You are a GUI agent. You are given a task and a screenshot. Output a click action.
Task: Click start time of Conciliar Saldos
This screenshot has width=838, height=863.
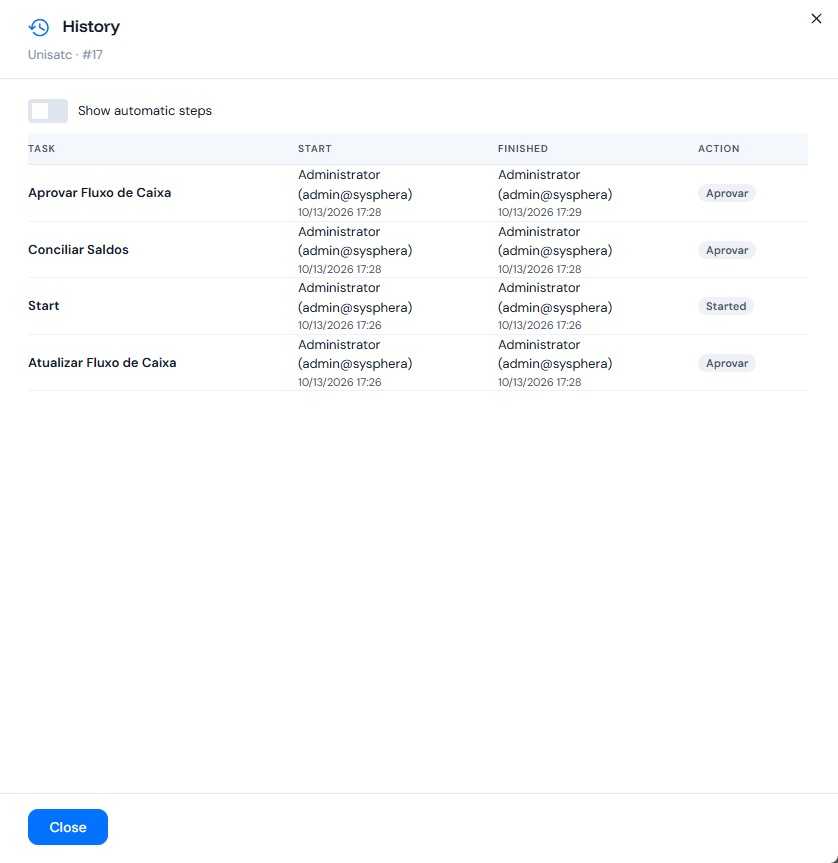tap(339, 269)
